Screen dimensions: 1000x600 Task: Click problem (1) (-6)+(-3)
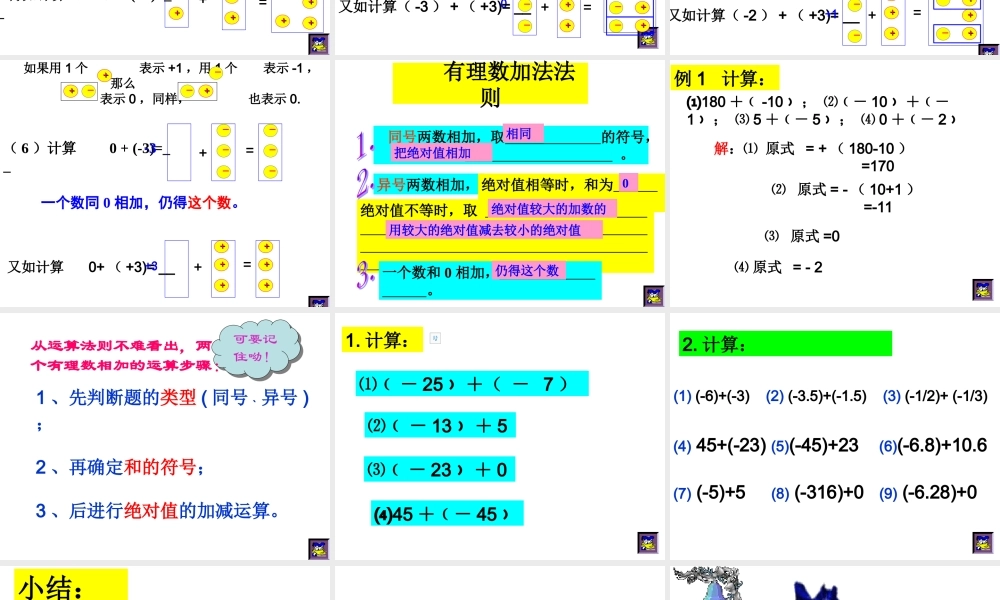point(712,396)
